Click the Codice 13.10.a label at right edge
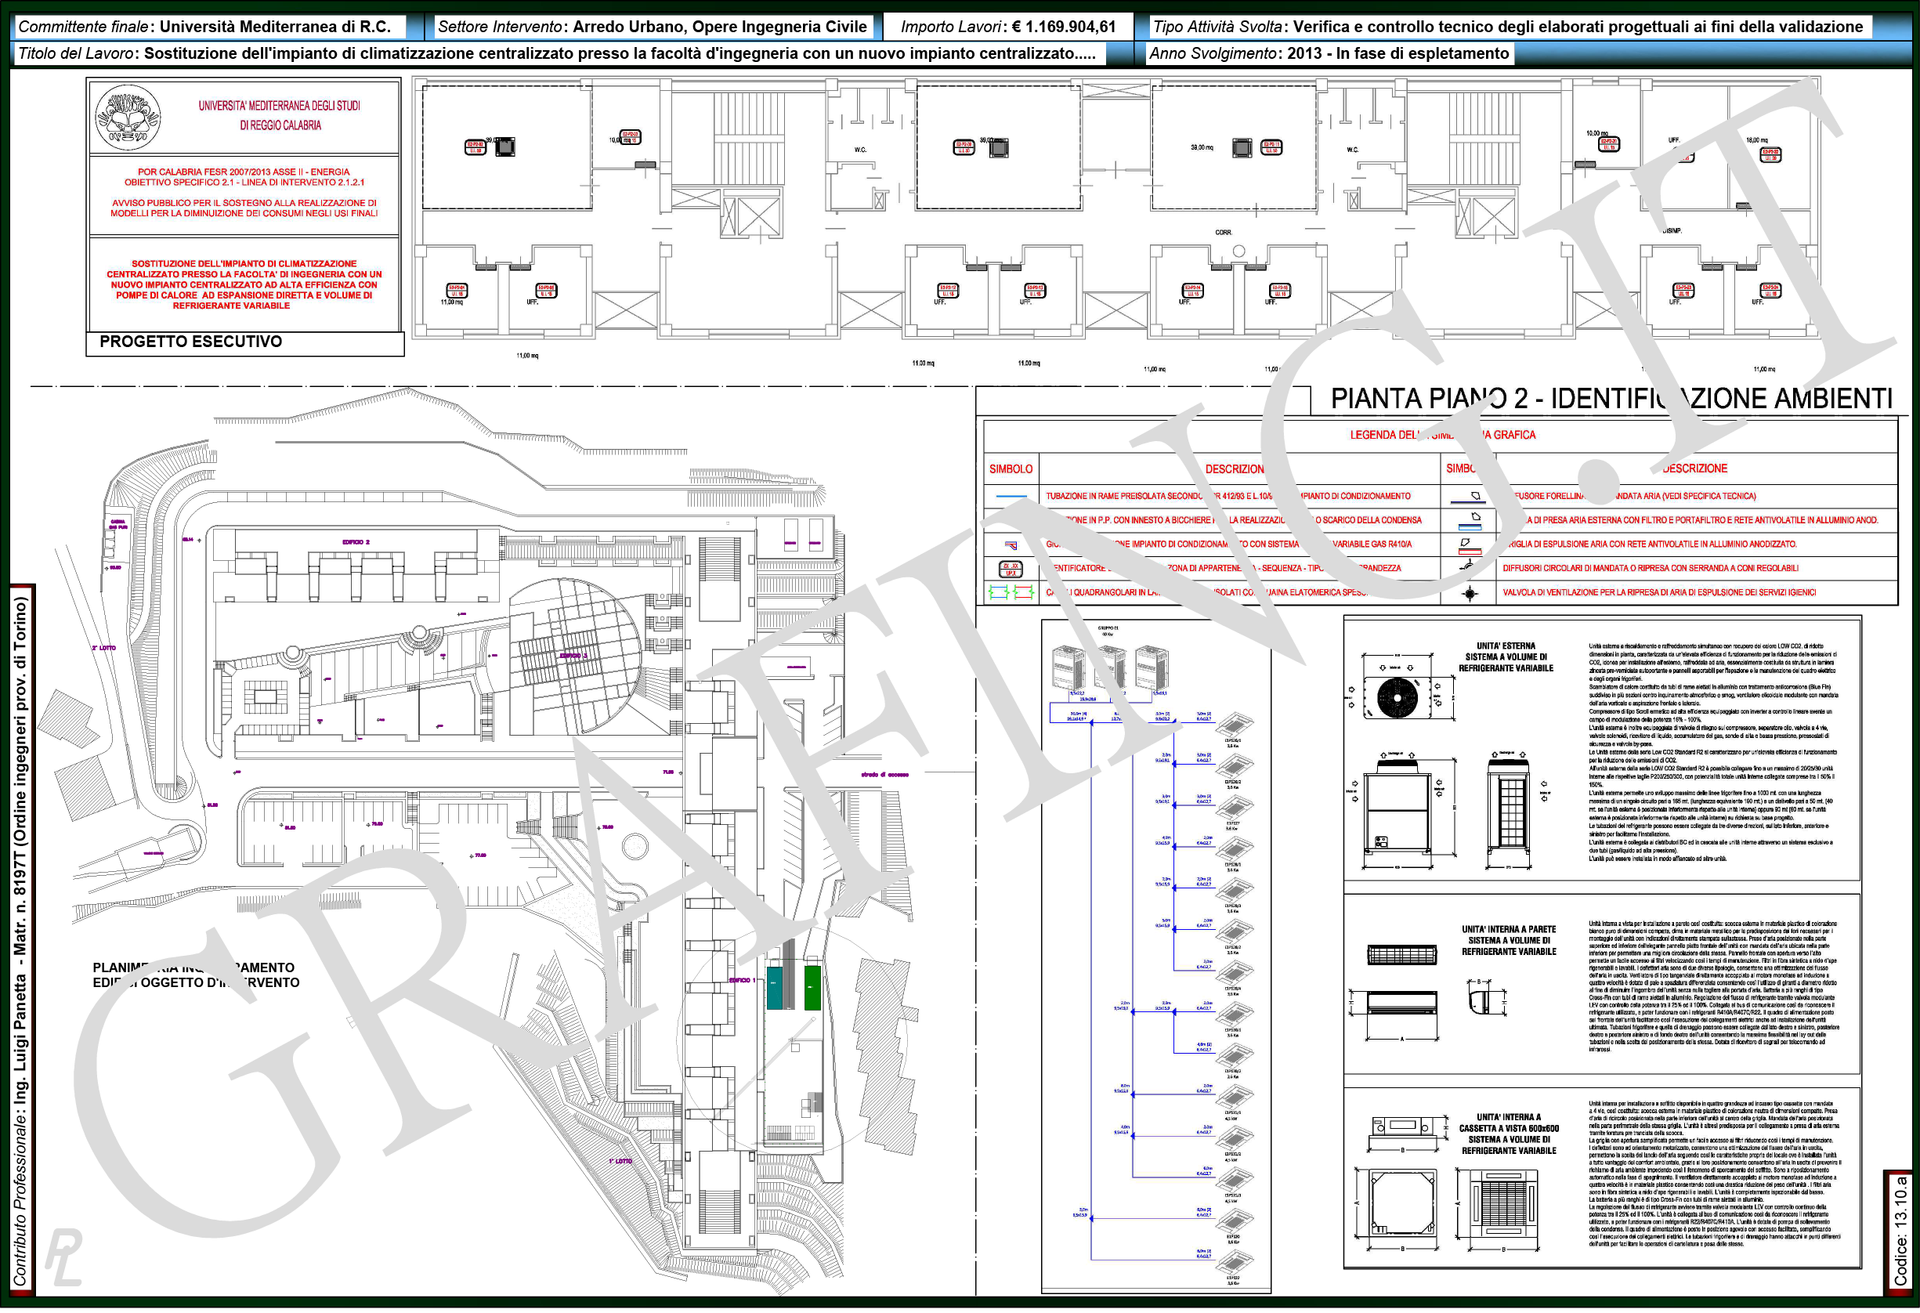The height and width of the screenshot is (1313, 1920). [1900, 1230]
